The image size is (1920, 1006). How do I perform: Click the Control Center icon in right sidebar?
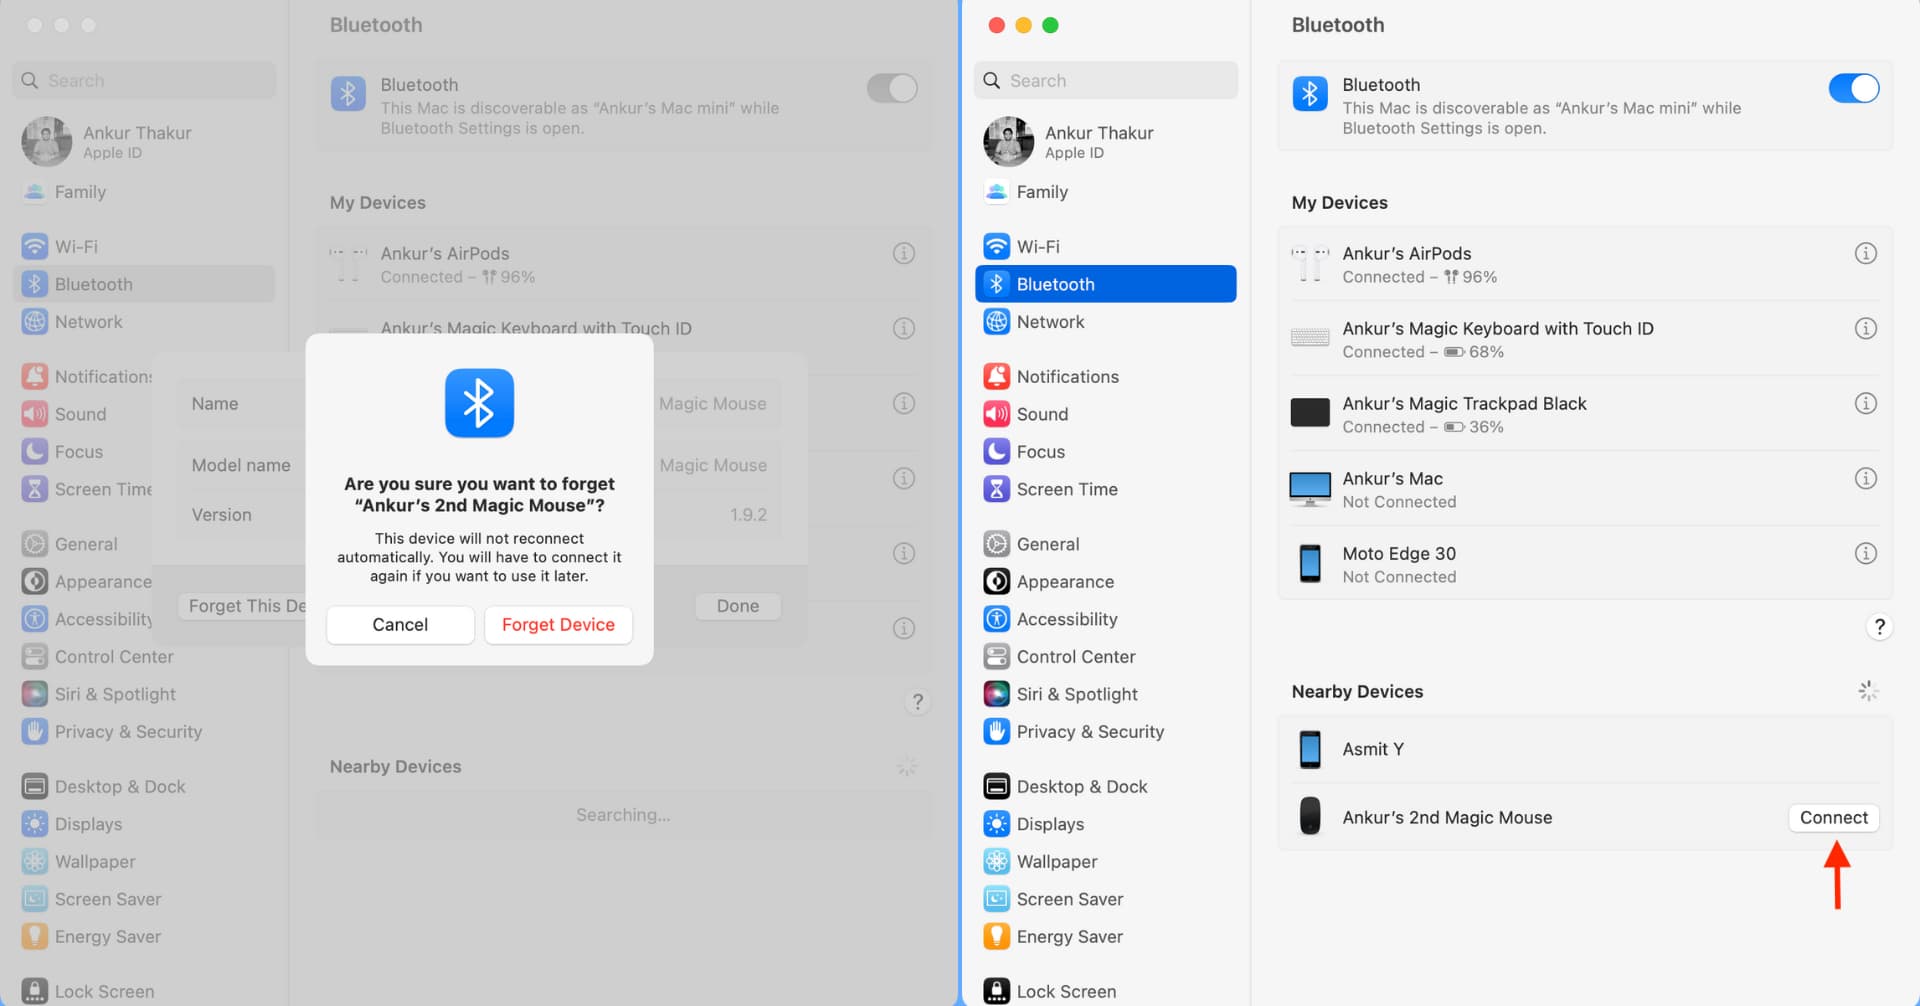point(996,656)
